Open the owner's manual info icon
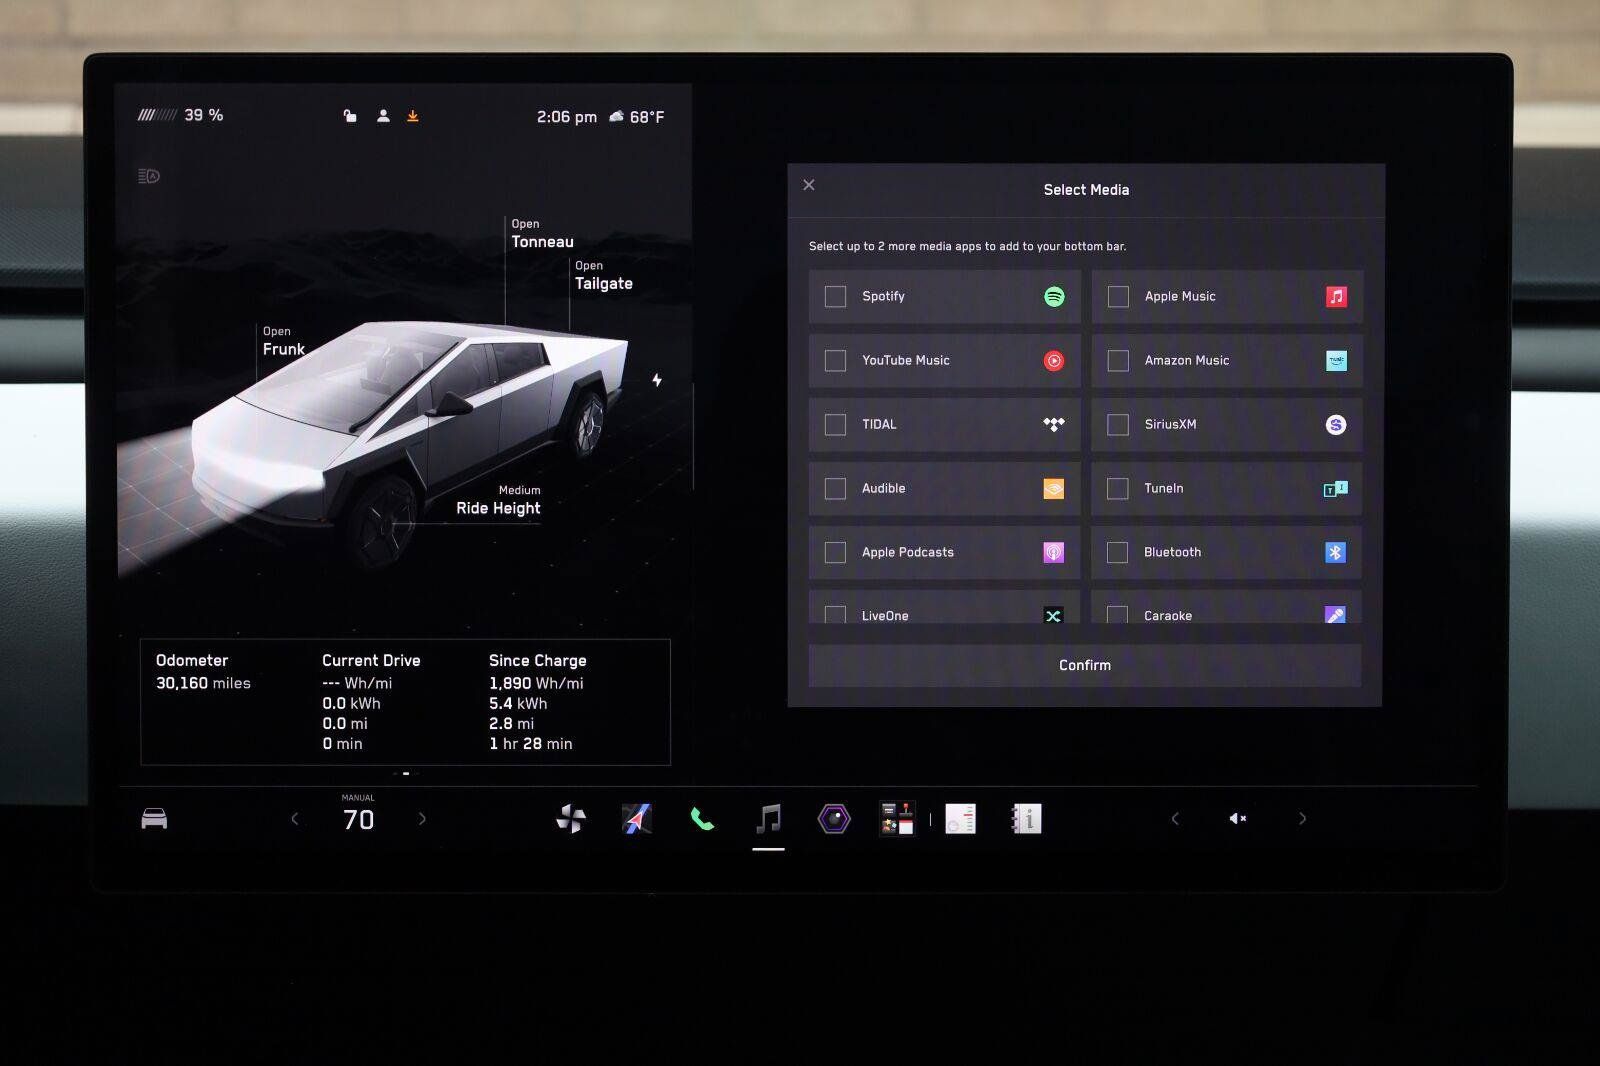 coord(1026,819)
